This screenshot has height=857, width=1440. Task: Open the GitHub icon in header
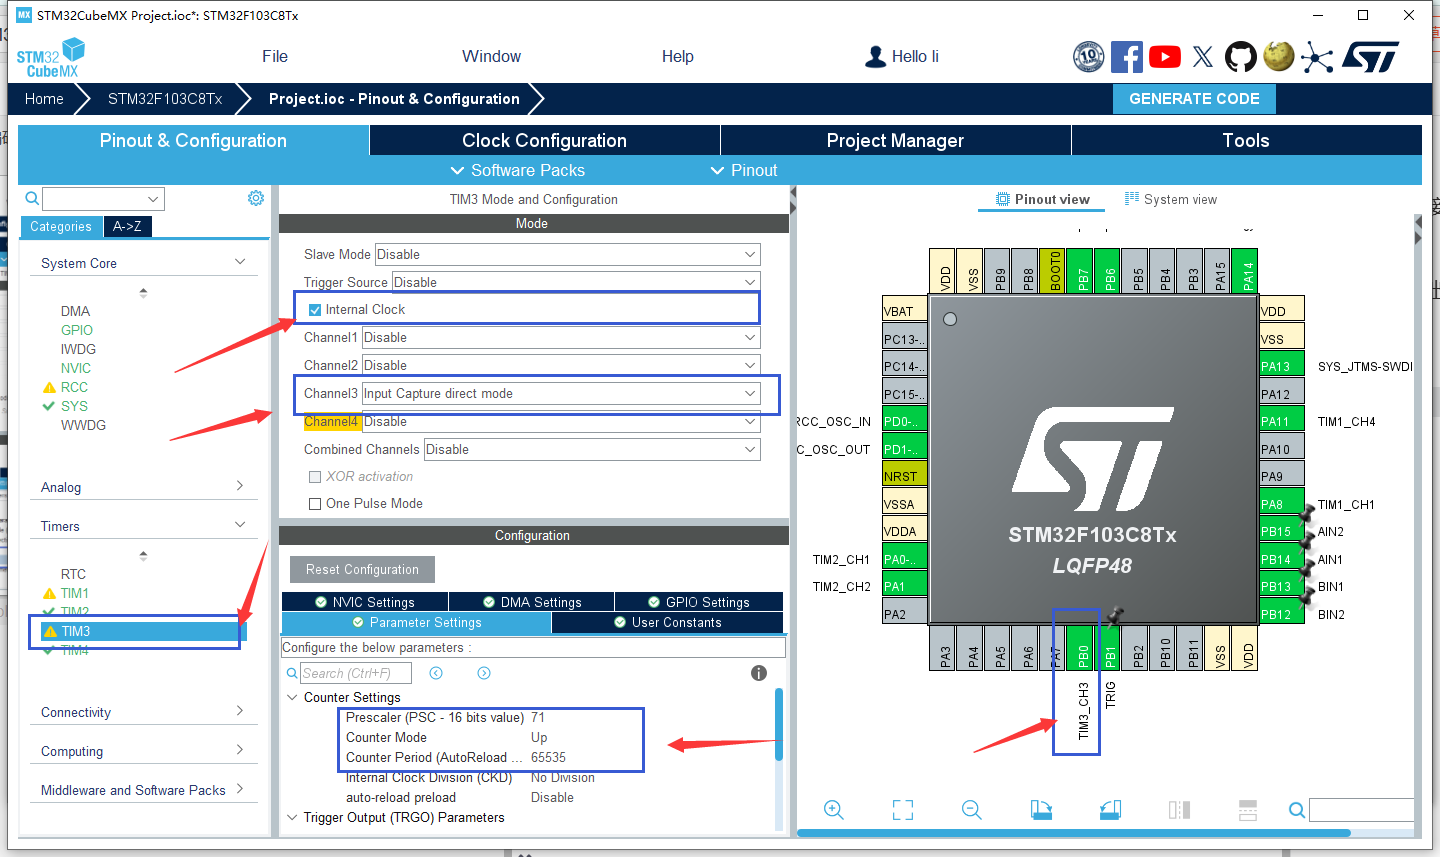pyautogui.click(x=1241, y=57)
